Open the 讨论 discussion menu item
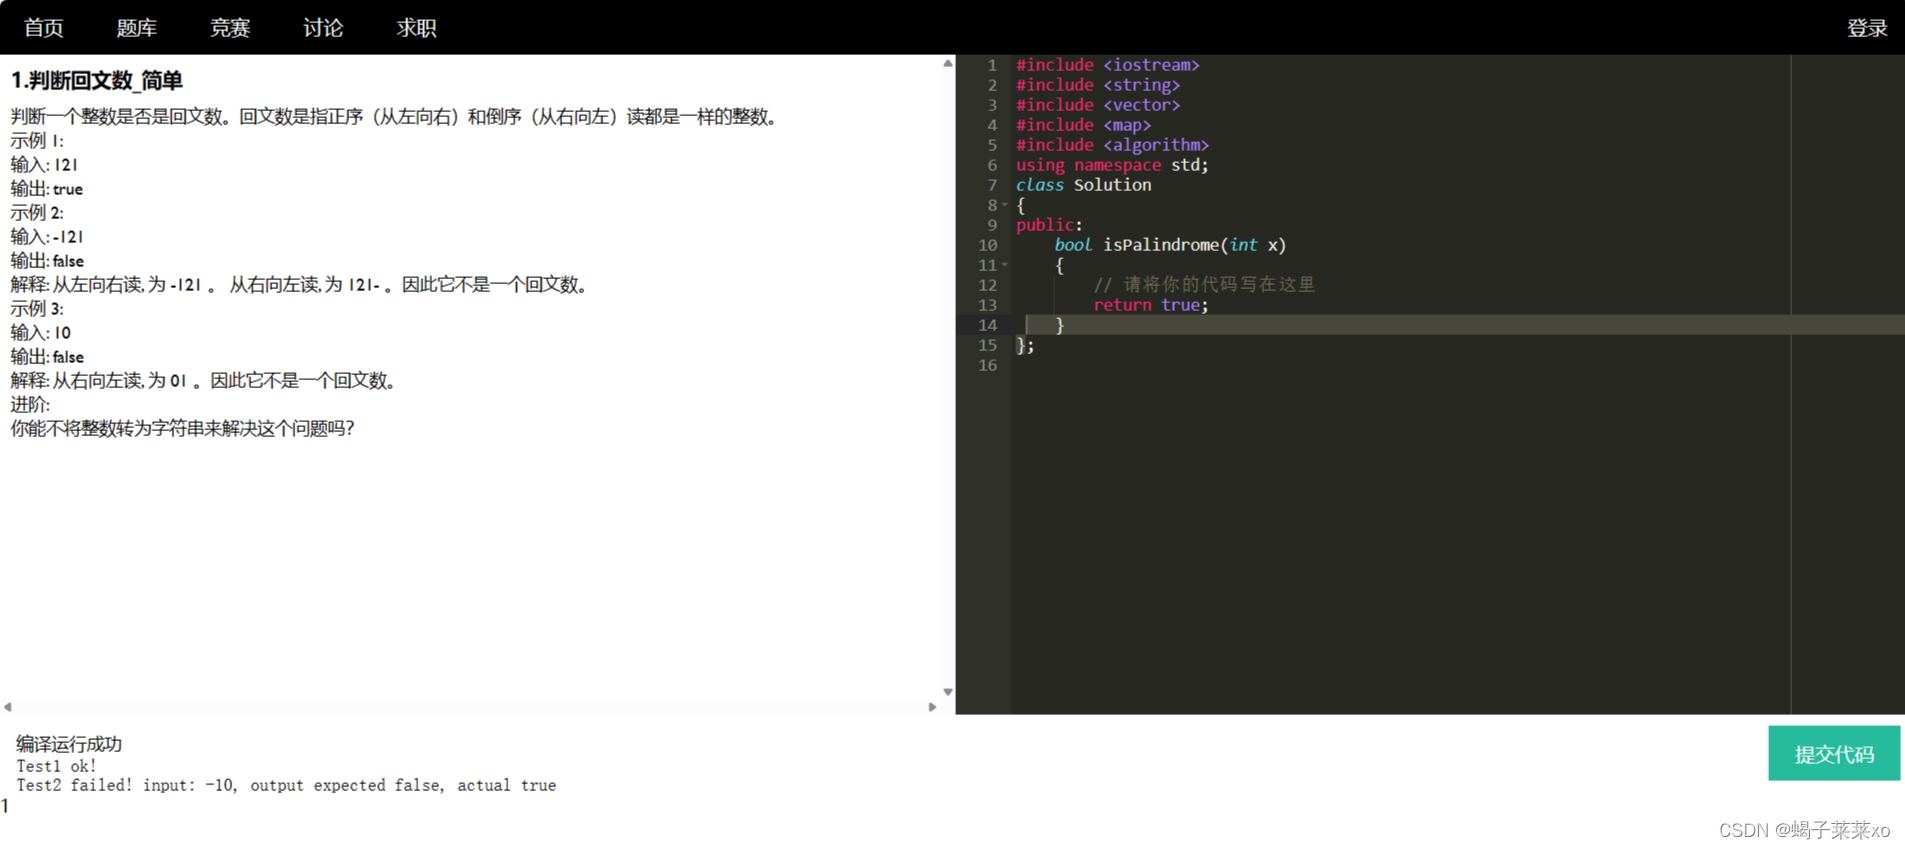 coord(323,28)
